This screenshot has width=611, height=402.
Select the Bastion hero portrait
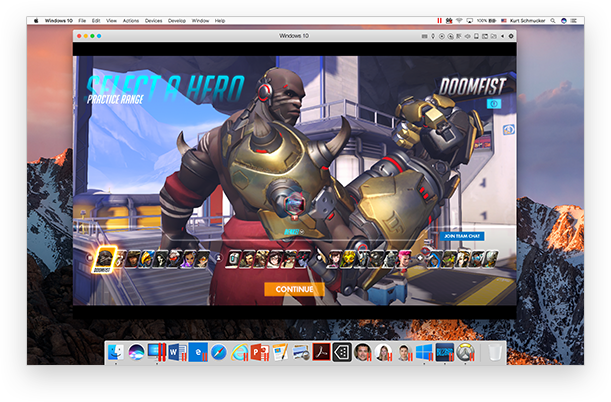[x=234, y=259]
